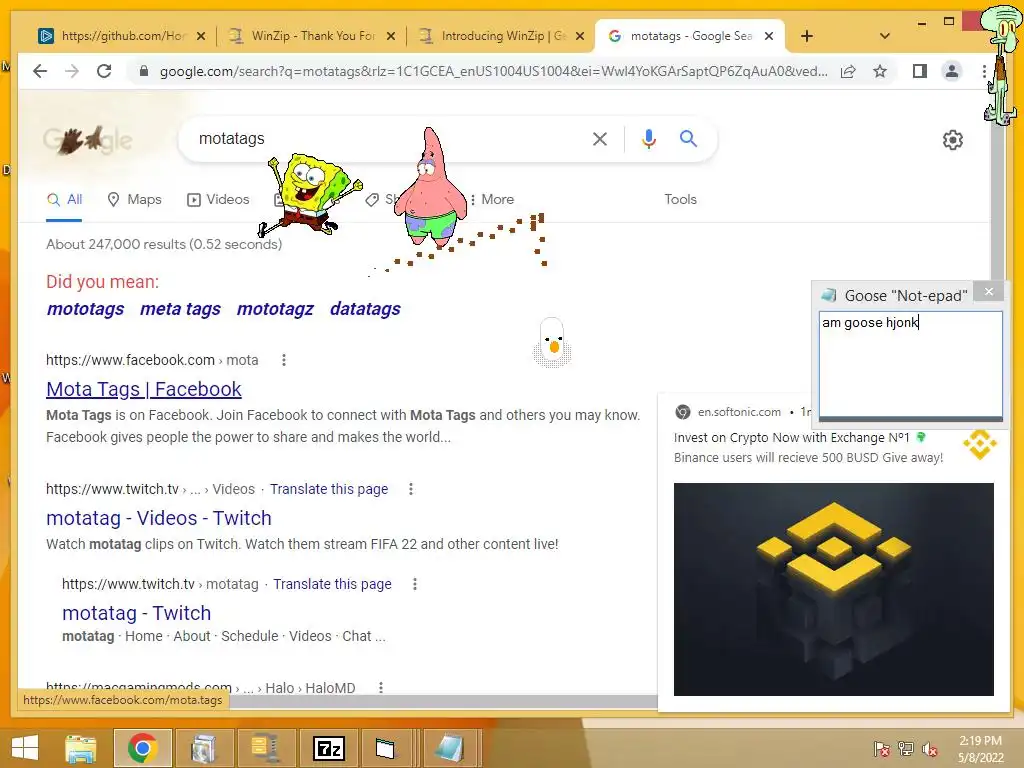Screen dimensions: 1024x768
Task: Click the datatags suggestion
Action: click(x=365, y=309)
